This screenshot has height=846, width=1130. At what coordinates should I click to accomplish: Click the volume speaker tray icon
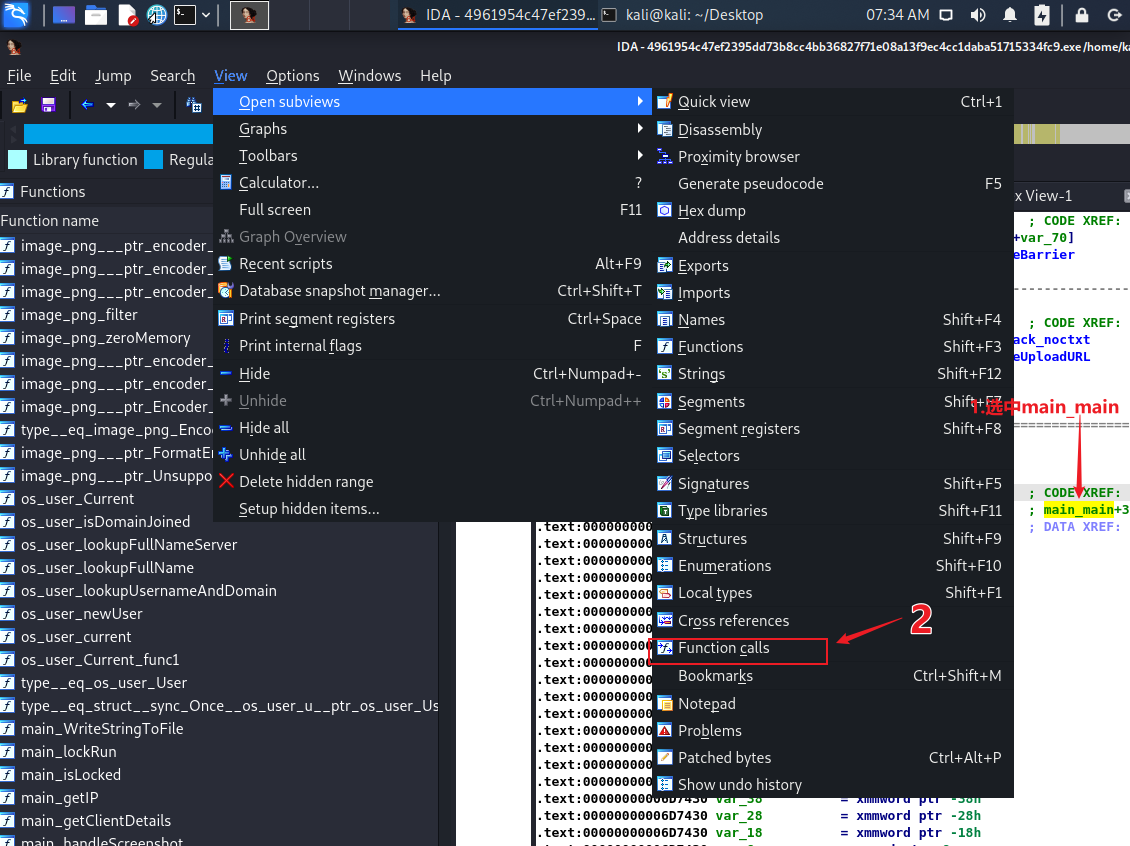[x=978, y=15]
